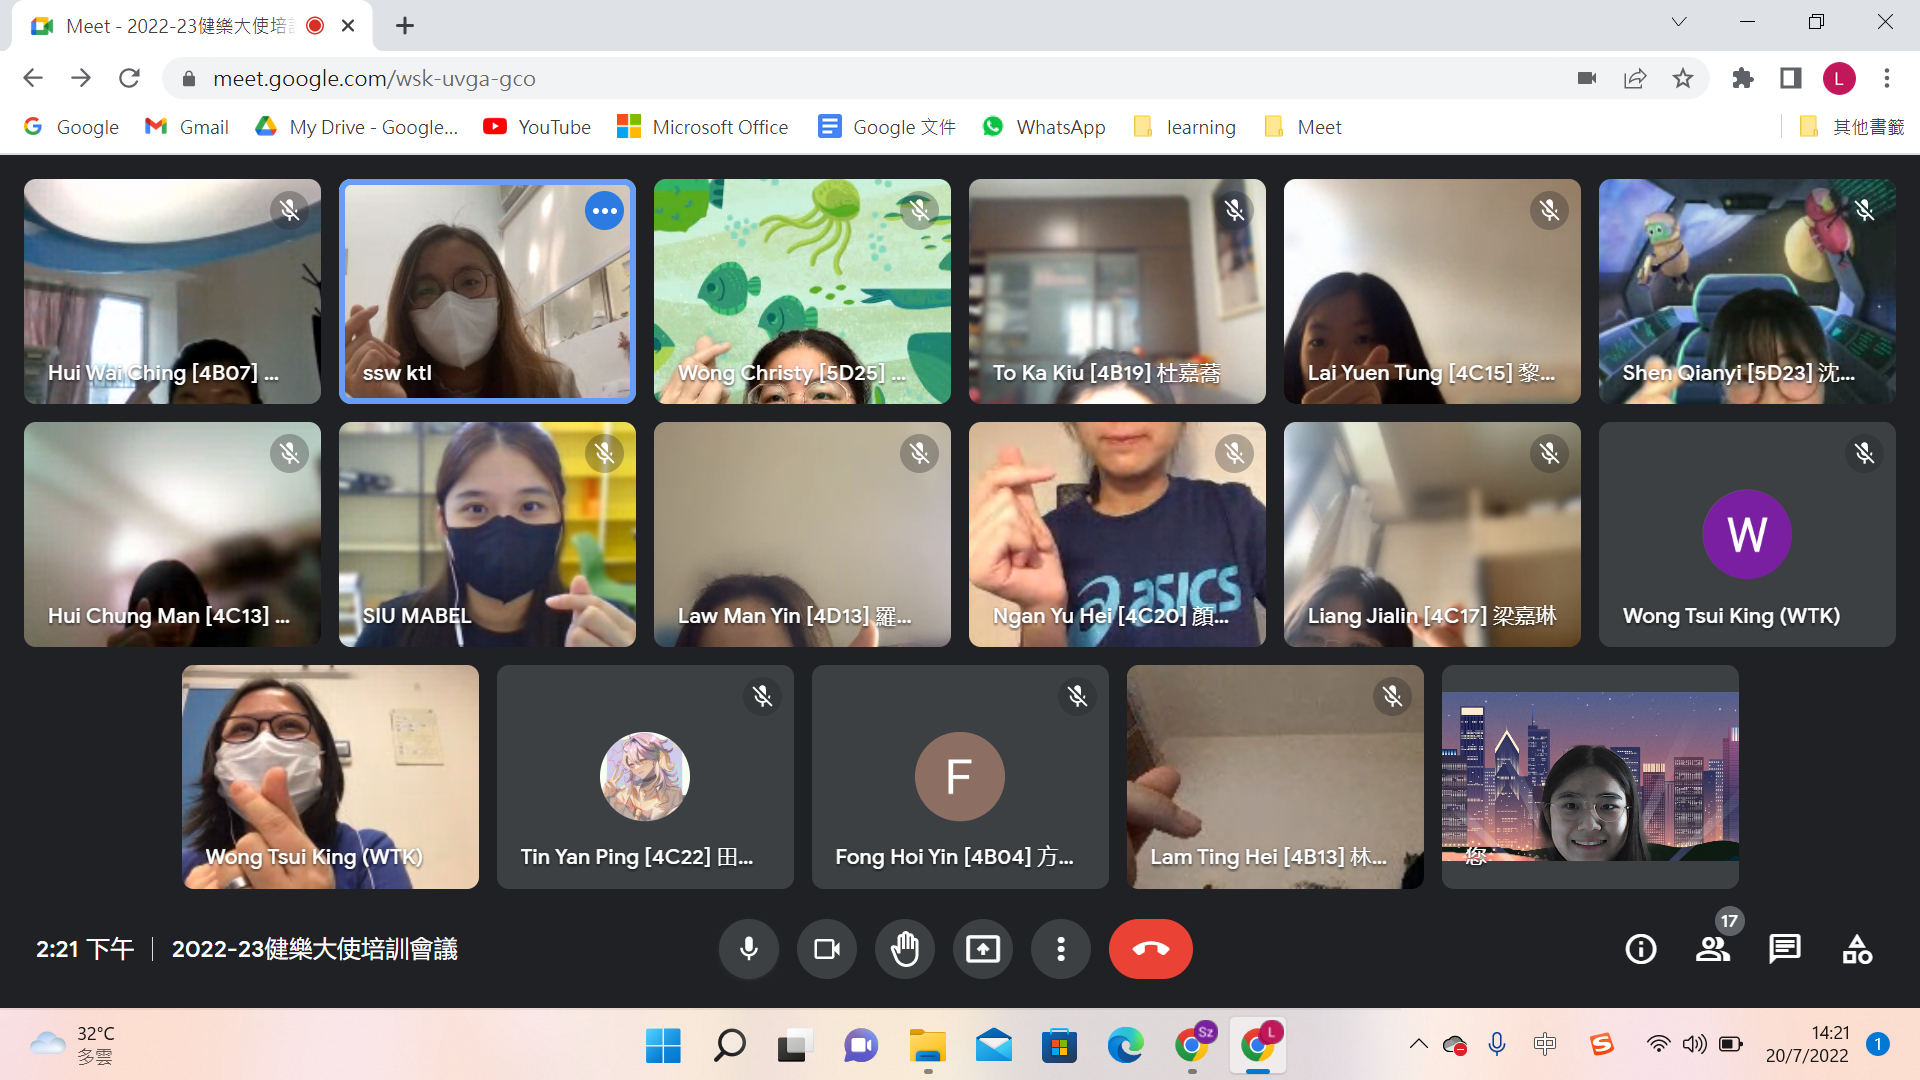This screenshot has width=1920, height=1080.
Task: End the call with the red hang-up button
Action: click(1150, 949)
